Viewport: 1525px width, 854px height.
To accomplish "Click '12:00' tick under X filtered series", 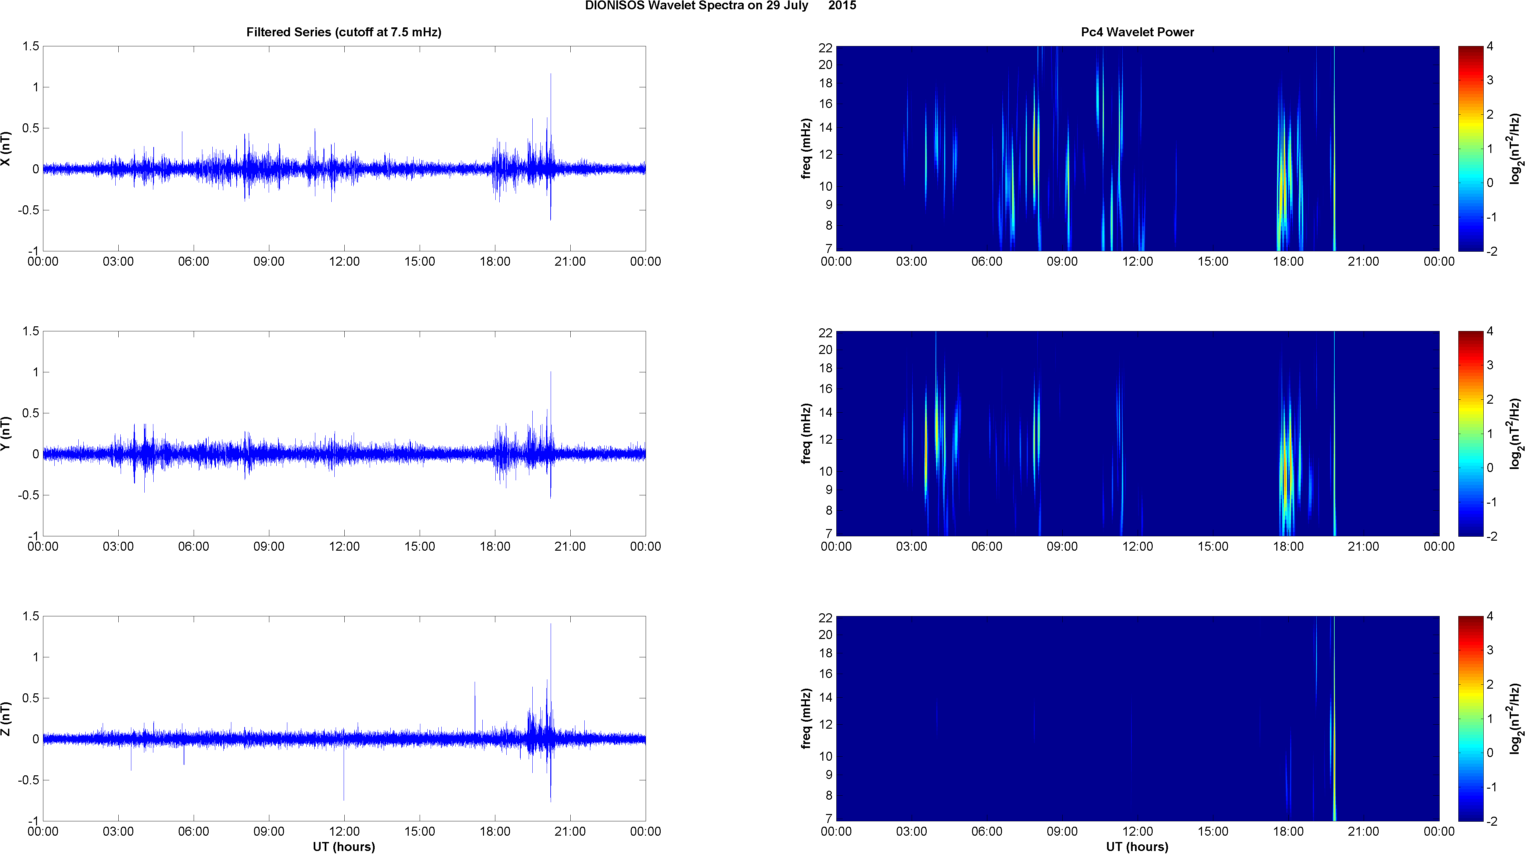I will coord(344,262).
